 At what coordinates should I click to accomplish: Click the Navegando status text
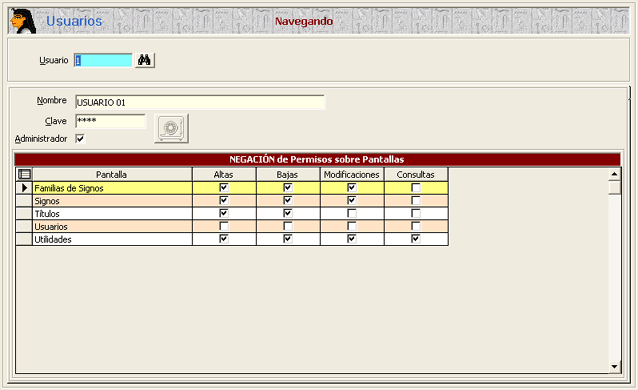pyautogui.click(x=304, y=21)
